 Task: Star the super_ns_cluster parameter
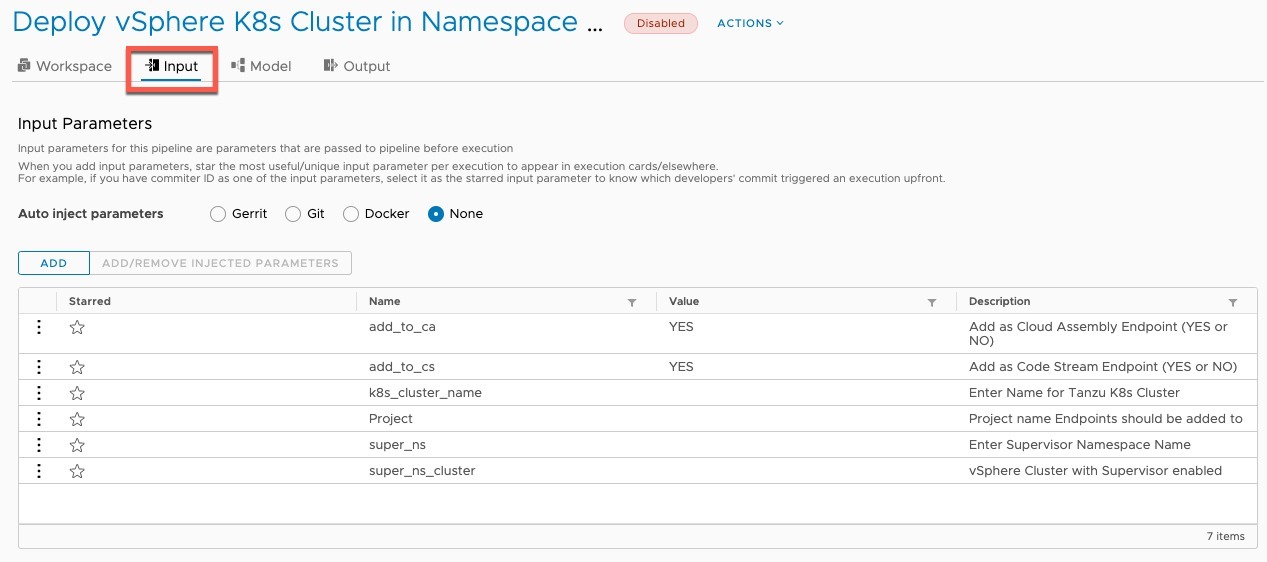coord(77,471)
